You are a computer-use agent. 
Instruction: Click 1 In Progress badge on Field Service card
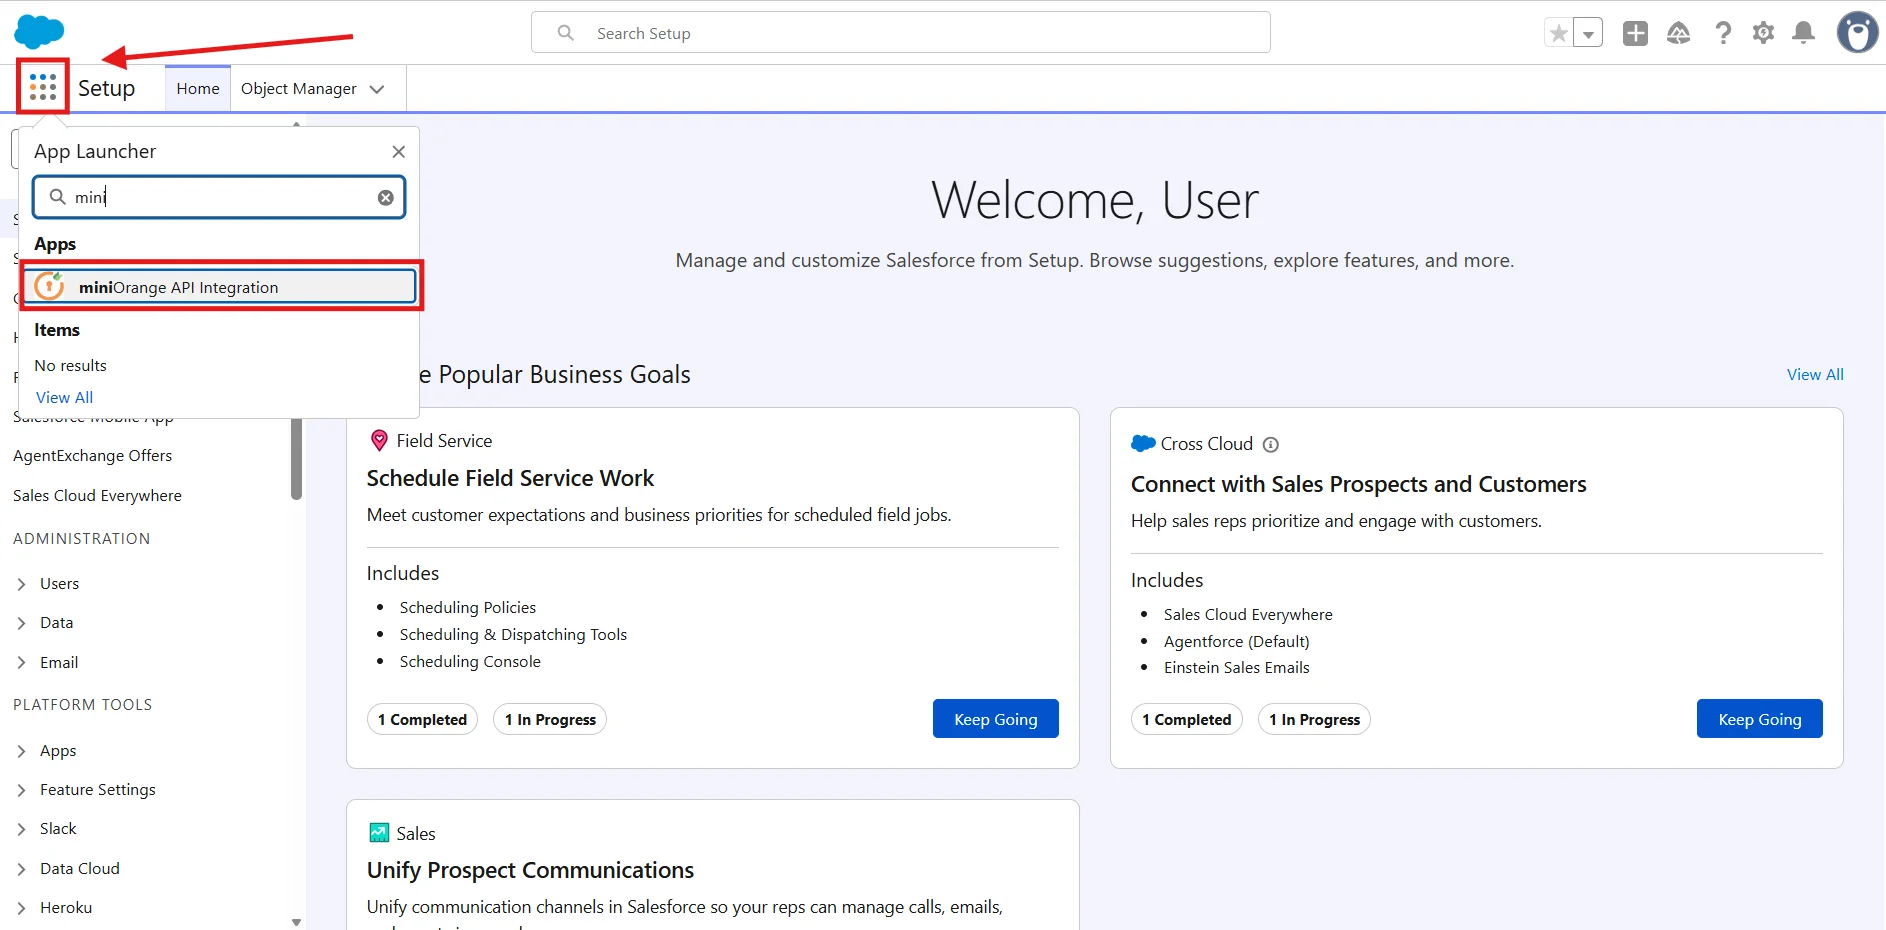(550, 719)
